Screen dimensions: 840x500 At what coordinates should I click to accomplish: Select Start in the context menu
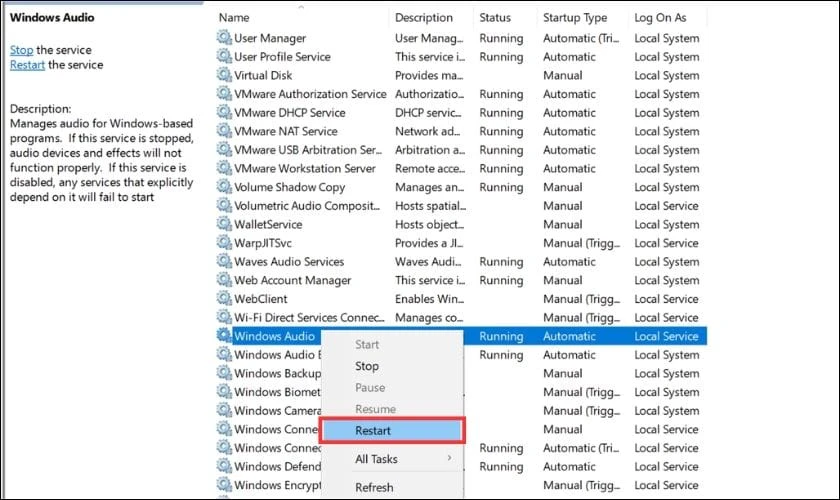tap(367, 345)
